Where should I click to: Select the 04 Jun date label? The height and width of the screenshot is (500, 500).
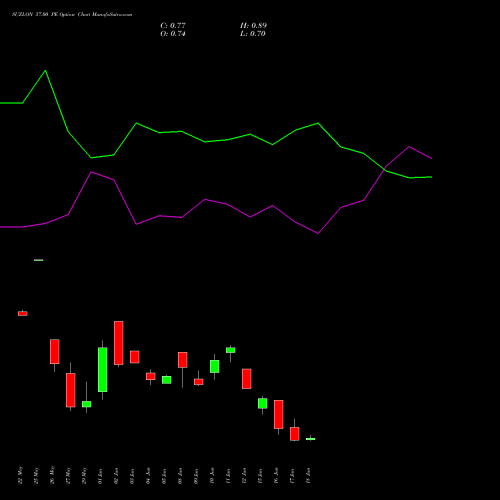click(x=149, y=476)
